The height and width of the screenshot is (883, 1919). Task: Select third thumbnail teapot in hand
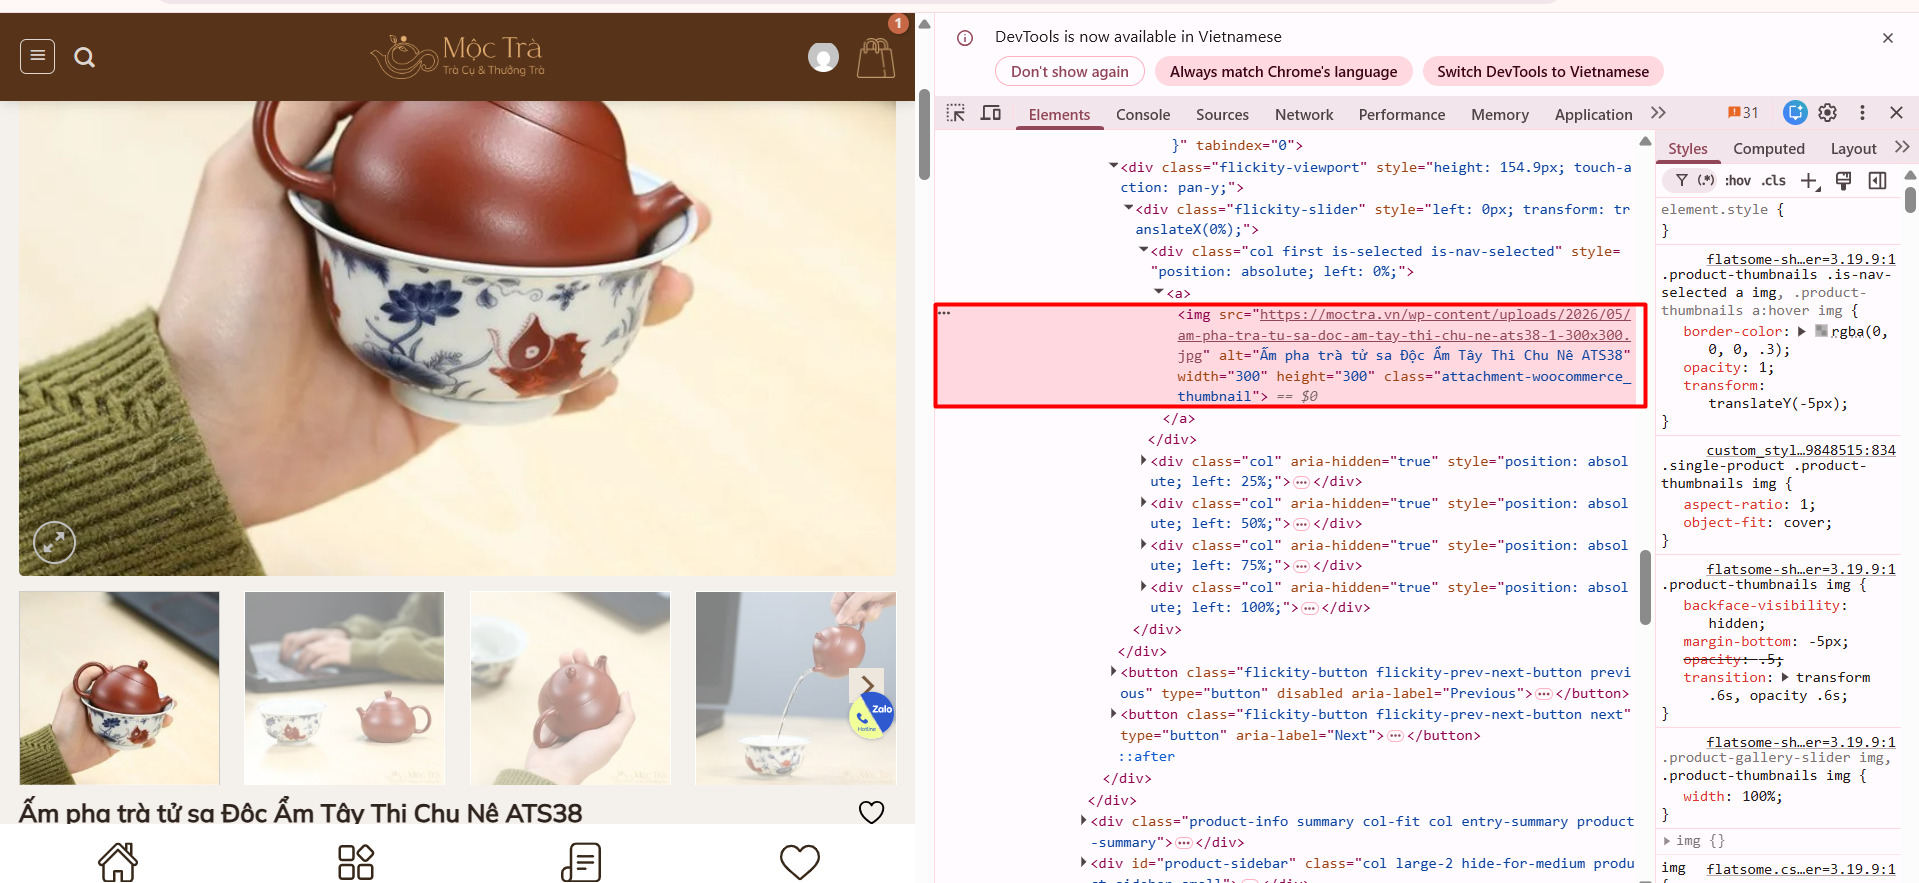pos(570,688)
